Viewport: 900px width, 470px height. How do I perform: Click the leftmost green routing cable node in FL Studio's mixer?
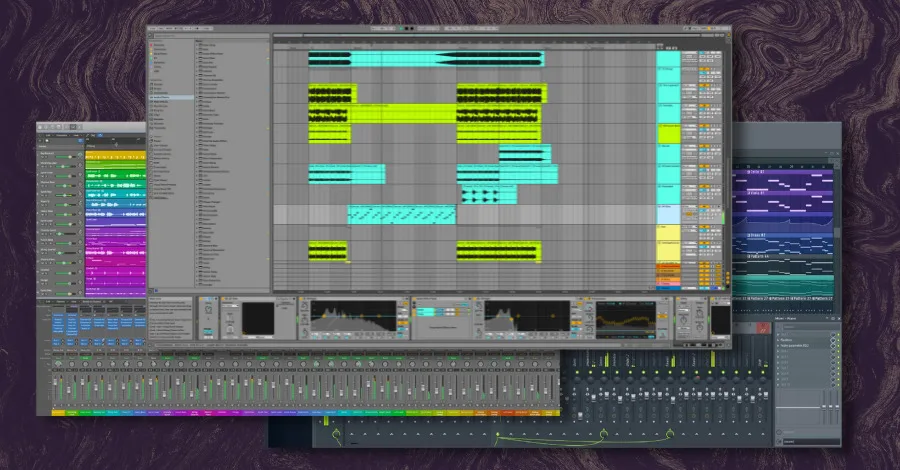click(336, 433)
